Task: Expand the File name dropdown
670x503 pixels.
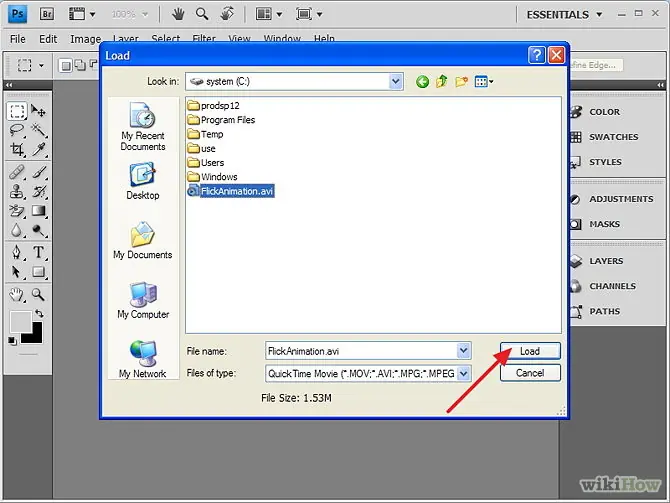Action: [464, 351]
